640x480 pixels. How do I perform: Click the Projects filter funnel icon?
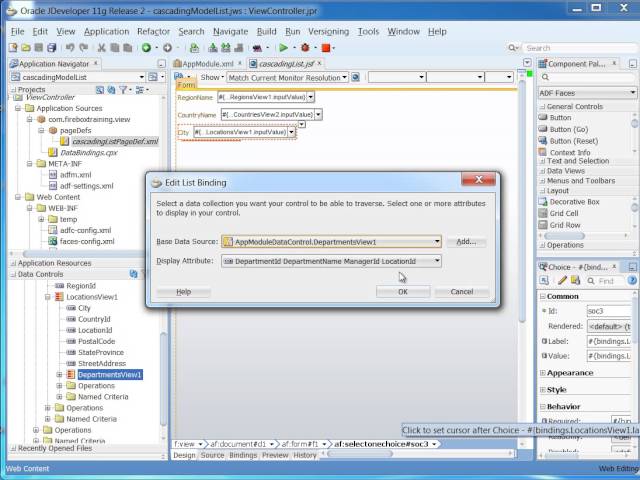click(x=123, y=89)
